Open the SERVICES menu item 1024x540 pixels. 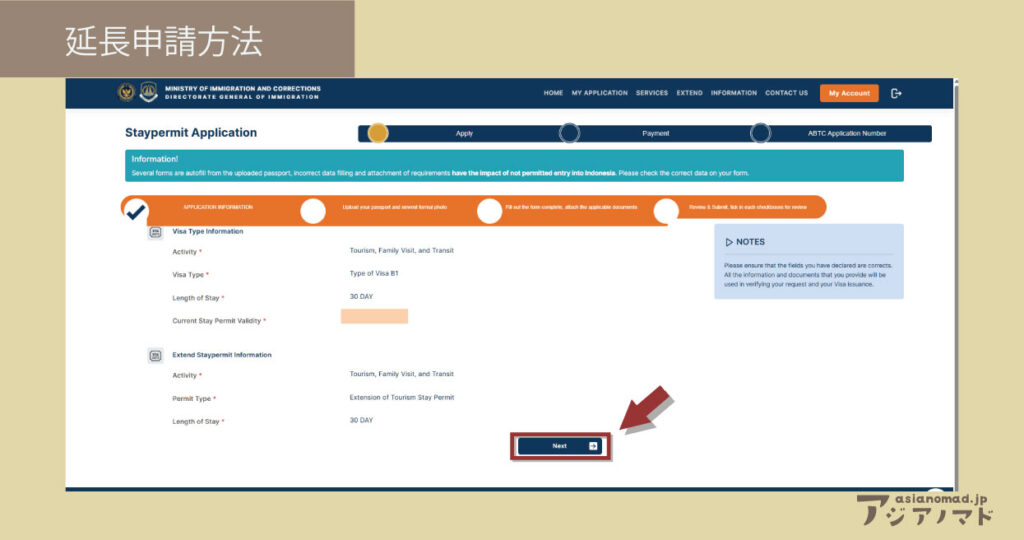click(x=651, y=93)
